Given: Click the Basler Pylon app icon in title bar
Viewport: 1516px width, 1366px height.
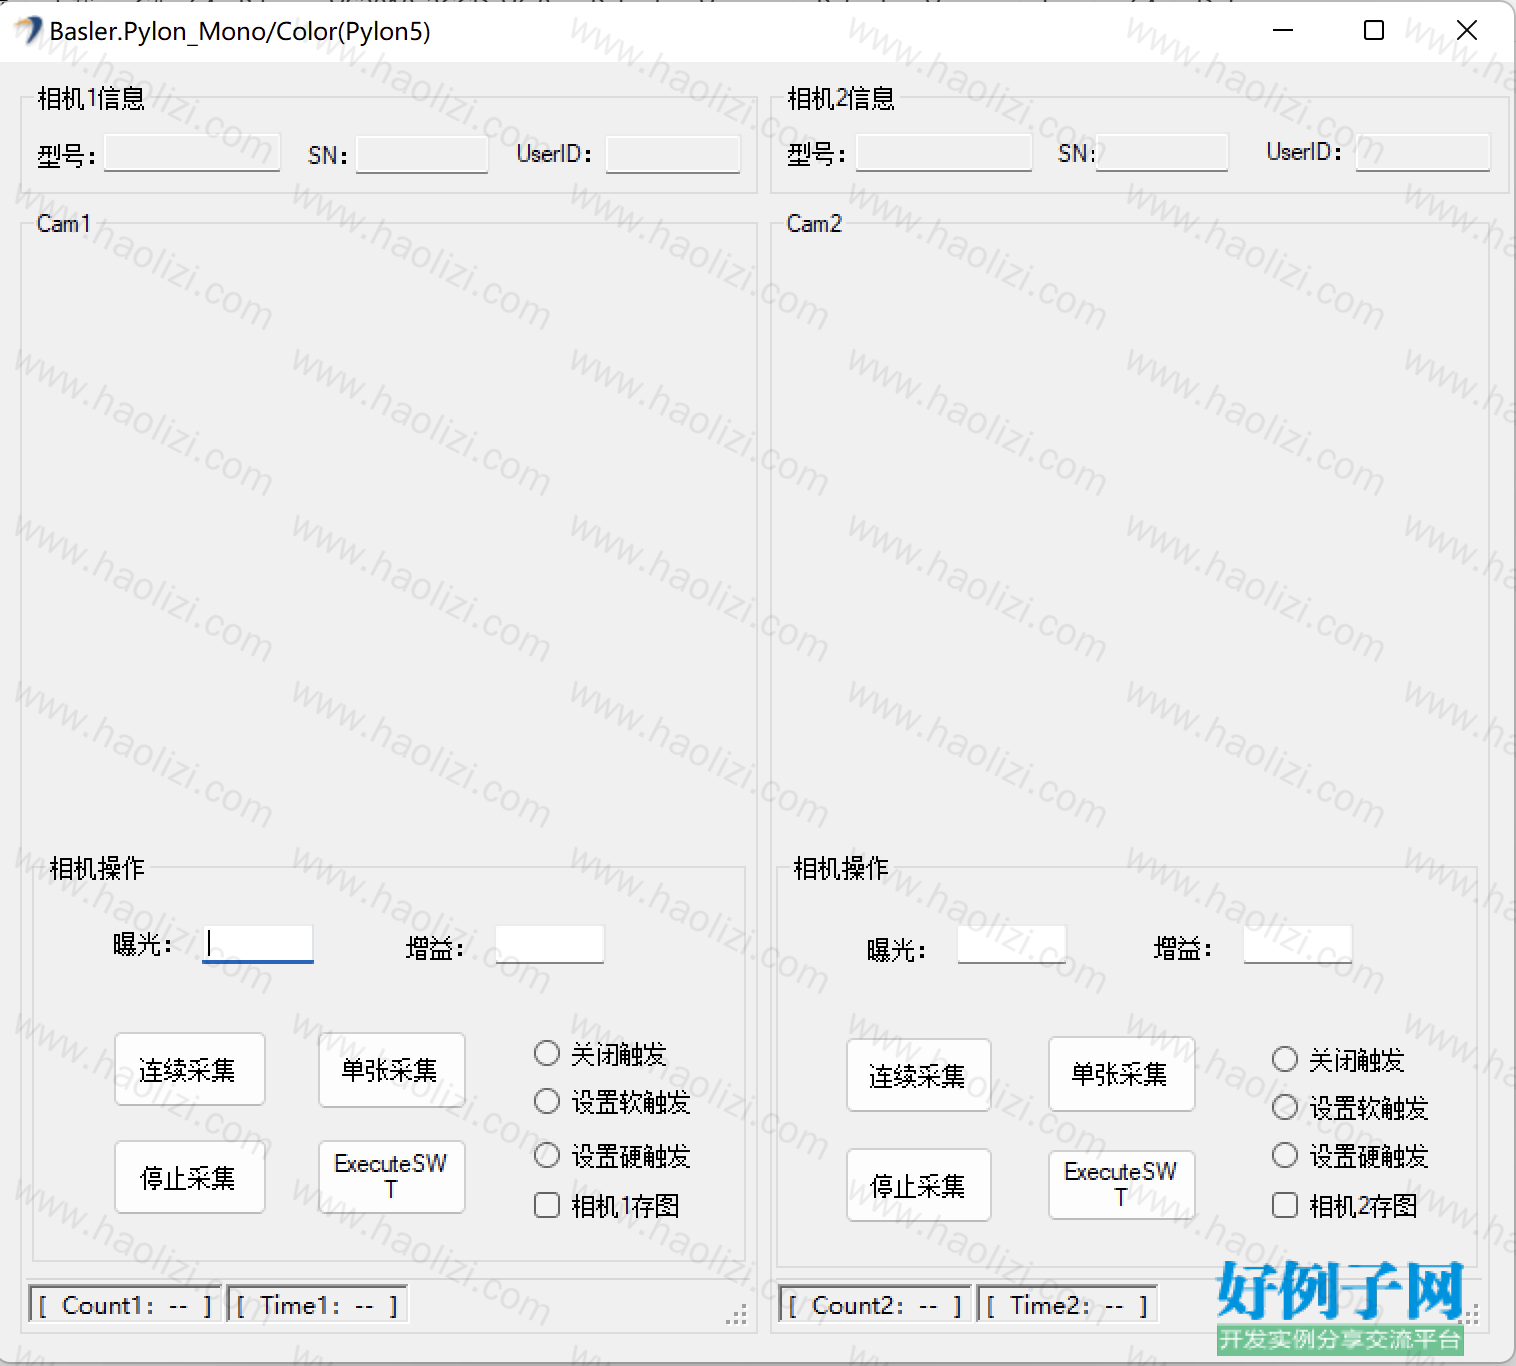Looking at the screenshot, I should click(28, 31).
